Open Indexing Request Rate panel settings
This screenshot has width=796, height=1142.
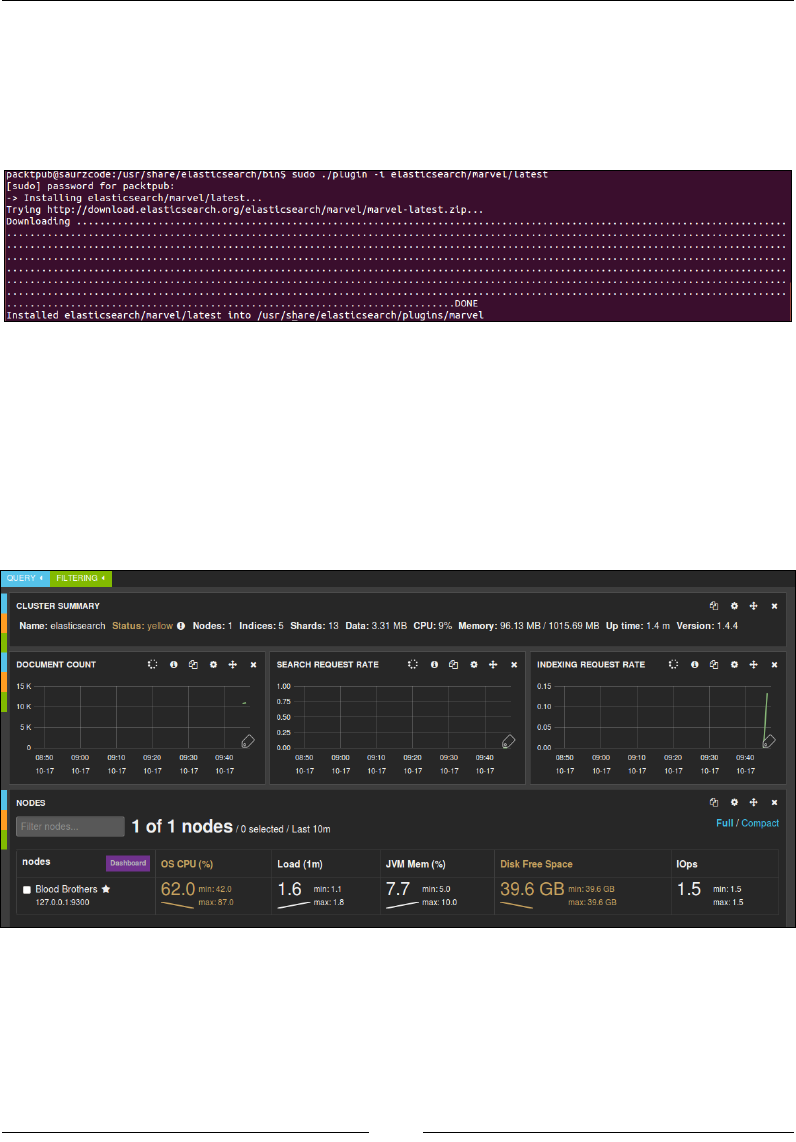[x=734, y=664]
